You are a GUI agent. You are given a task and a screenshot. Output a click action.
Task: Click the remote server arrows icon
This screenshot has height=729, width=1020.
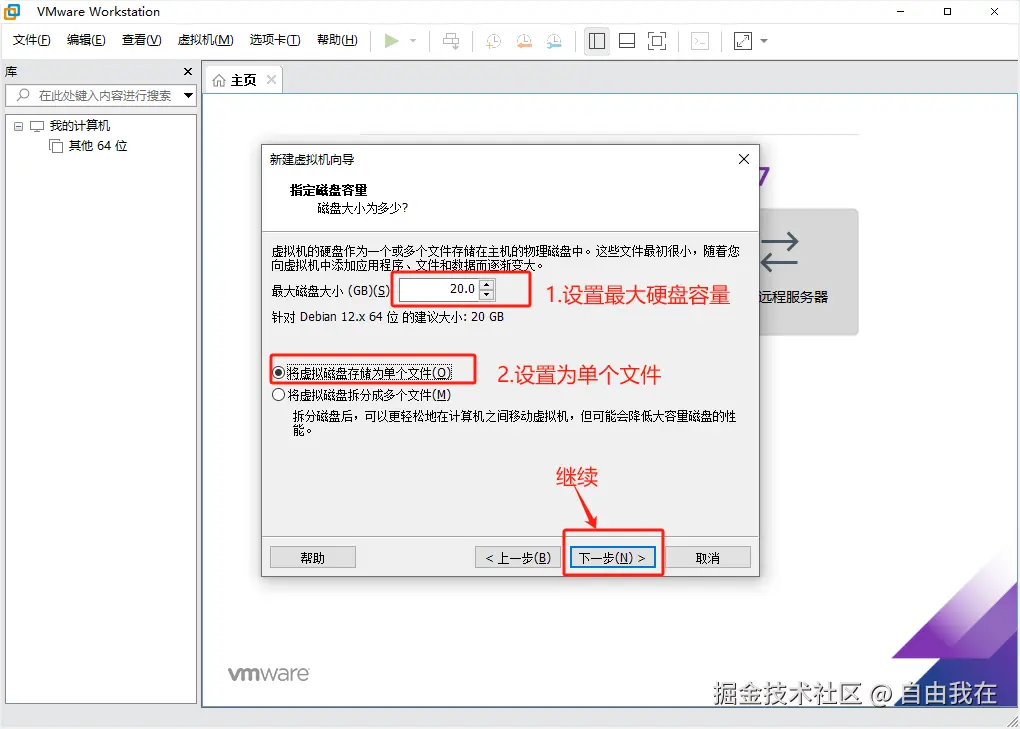click(779, 252)
